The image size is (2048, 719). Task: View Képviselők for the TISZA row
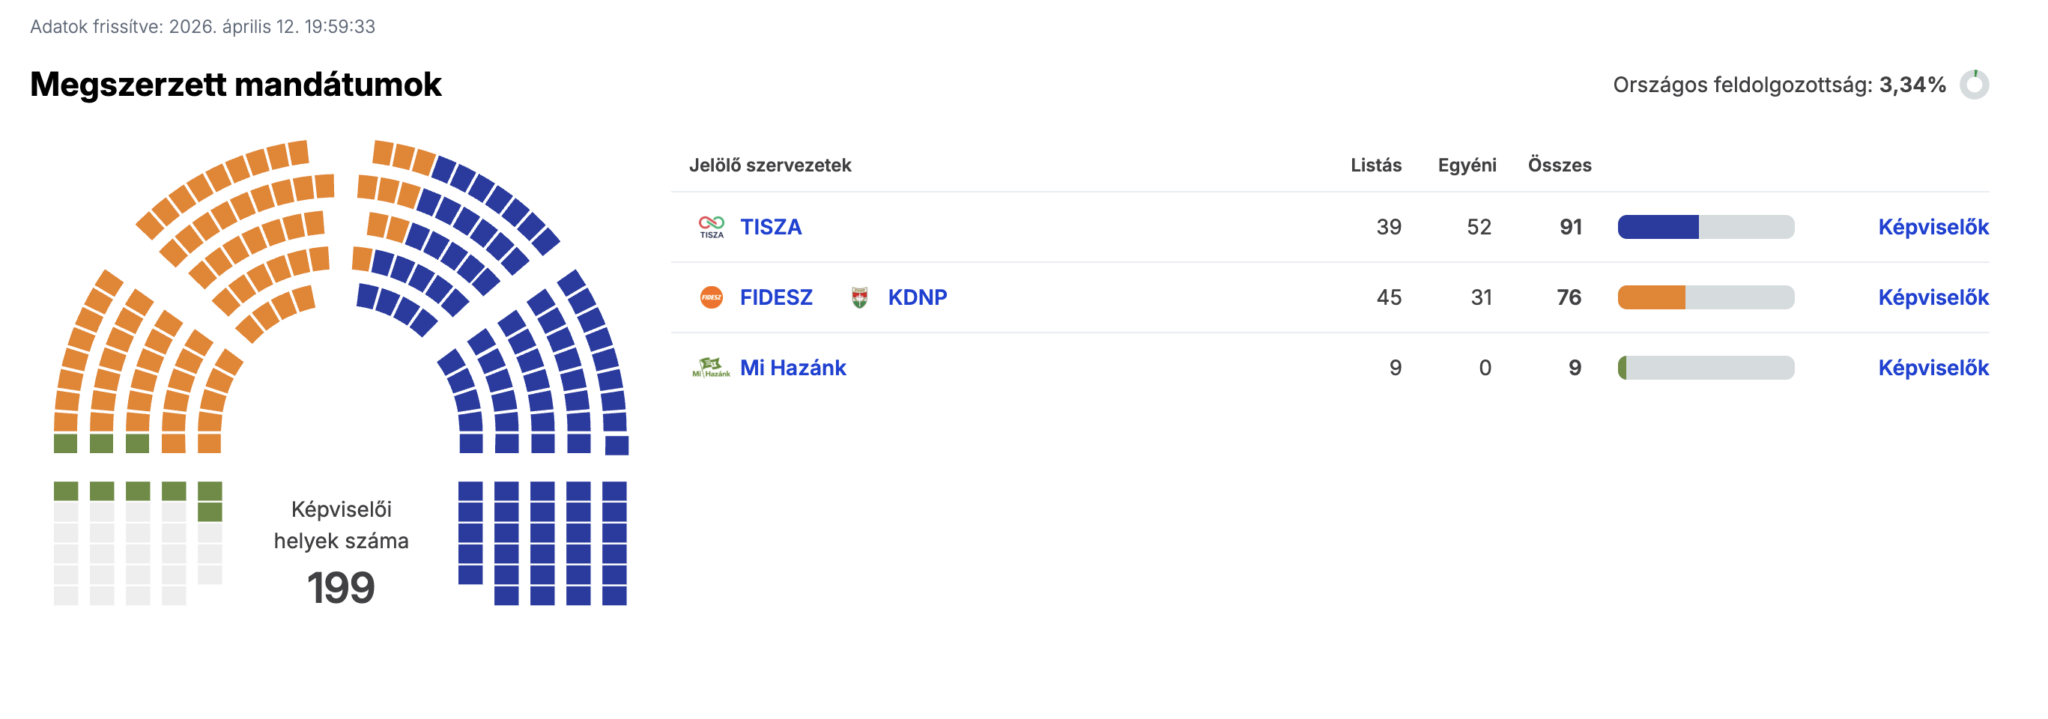coord(1932,227)
